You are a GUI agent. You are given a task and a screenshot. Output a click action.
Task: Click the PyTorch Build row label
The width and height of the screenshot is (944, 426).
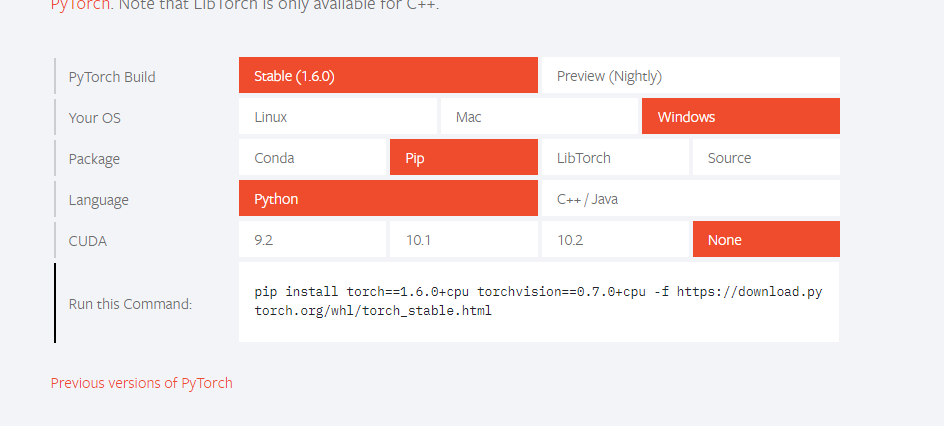112,77
